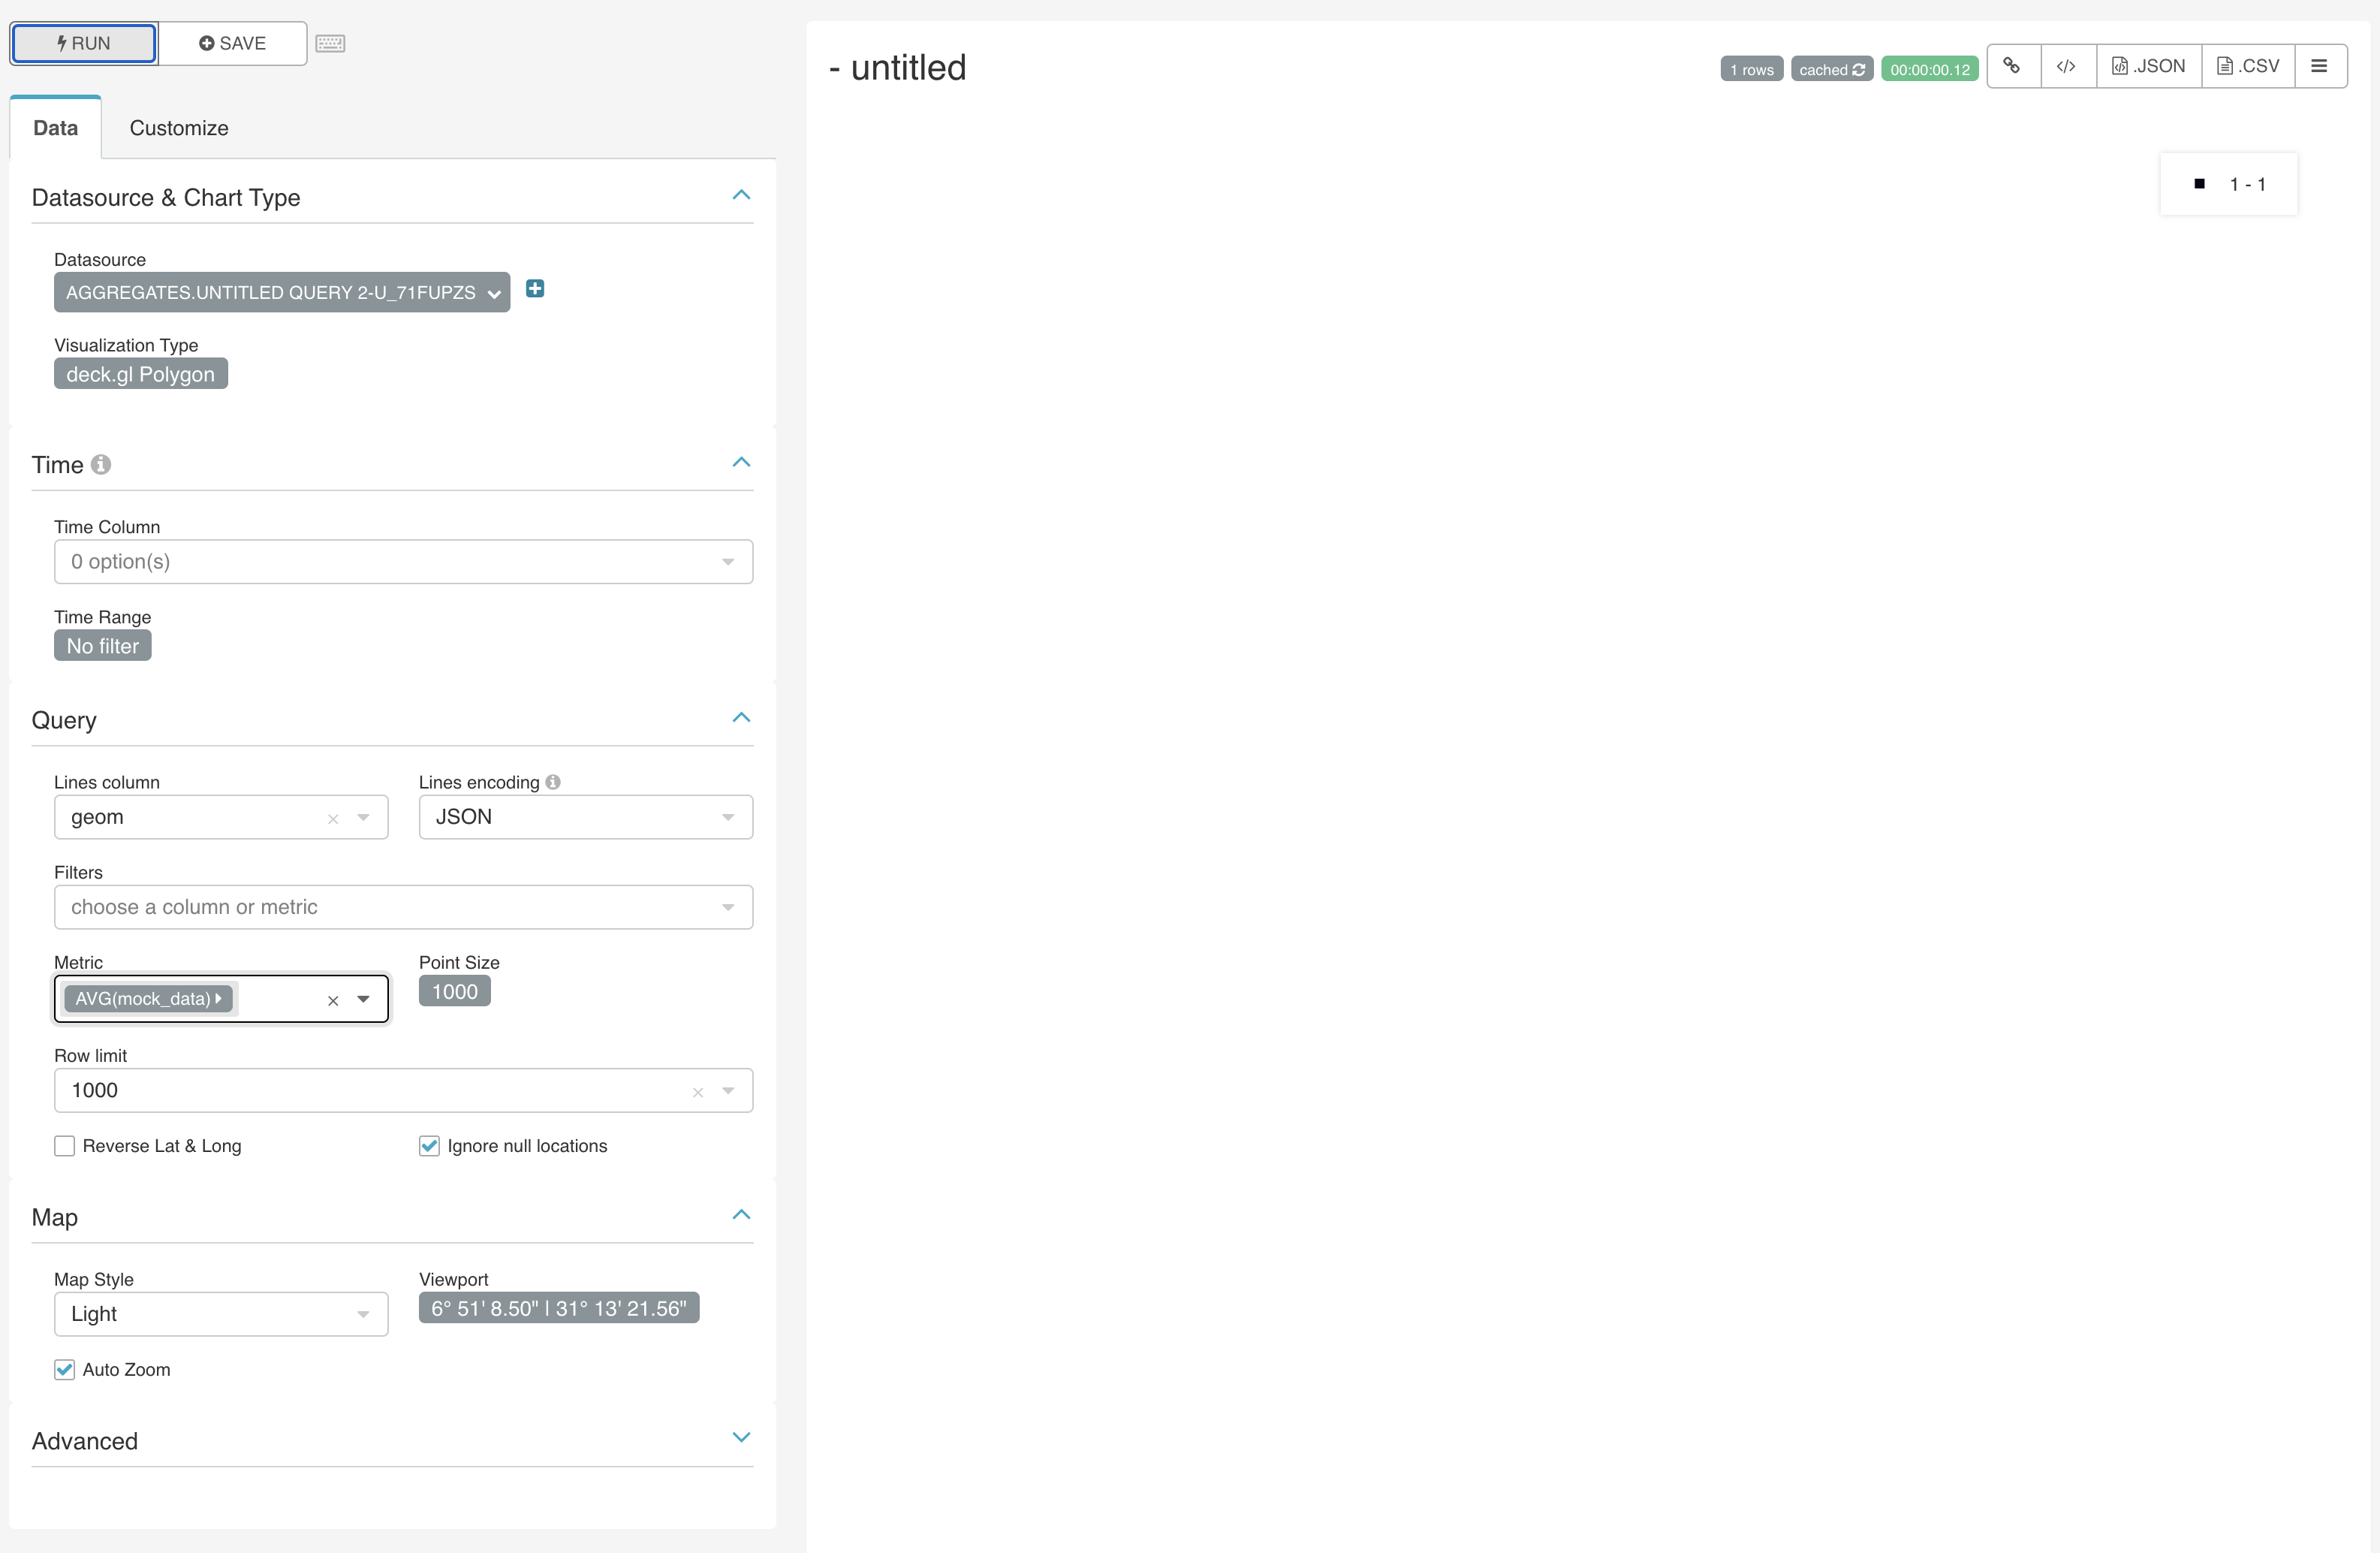The image size is (2380, 1553).
Task: Edit the Point Size value of 1000
Action: pos(454,991)
